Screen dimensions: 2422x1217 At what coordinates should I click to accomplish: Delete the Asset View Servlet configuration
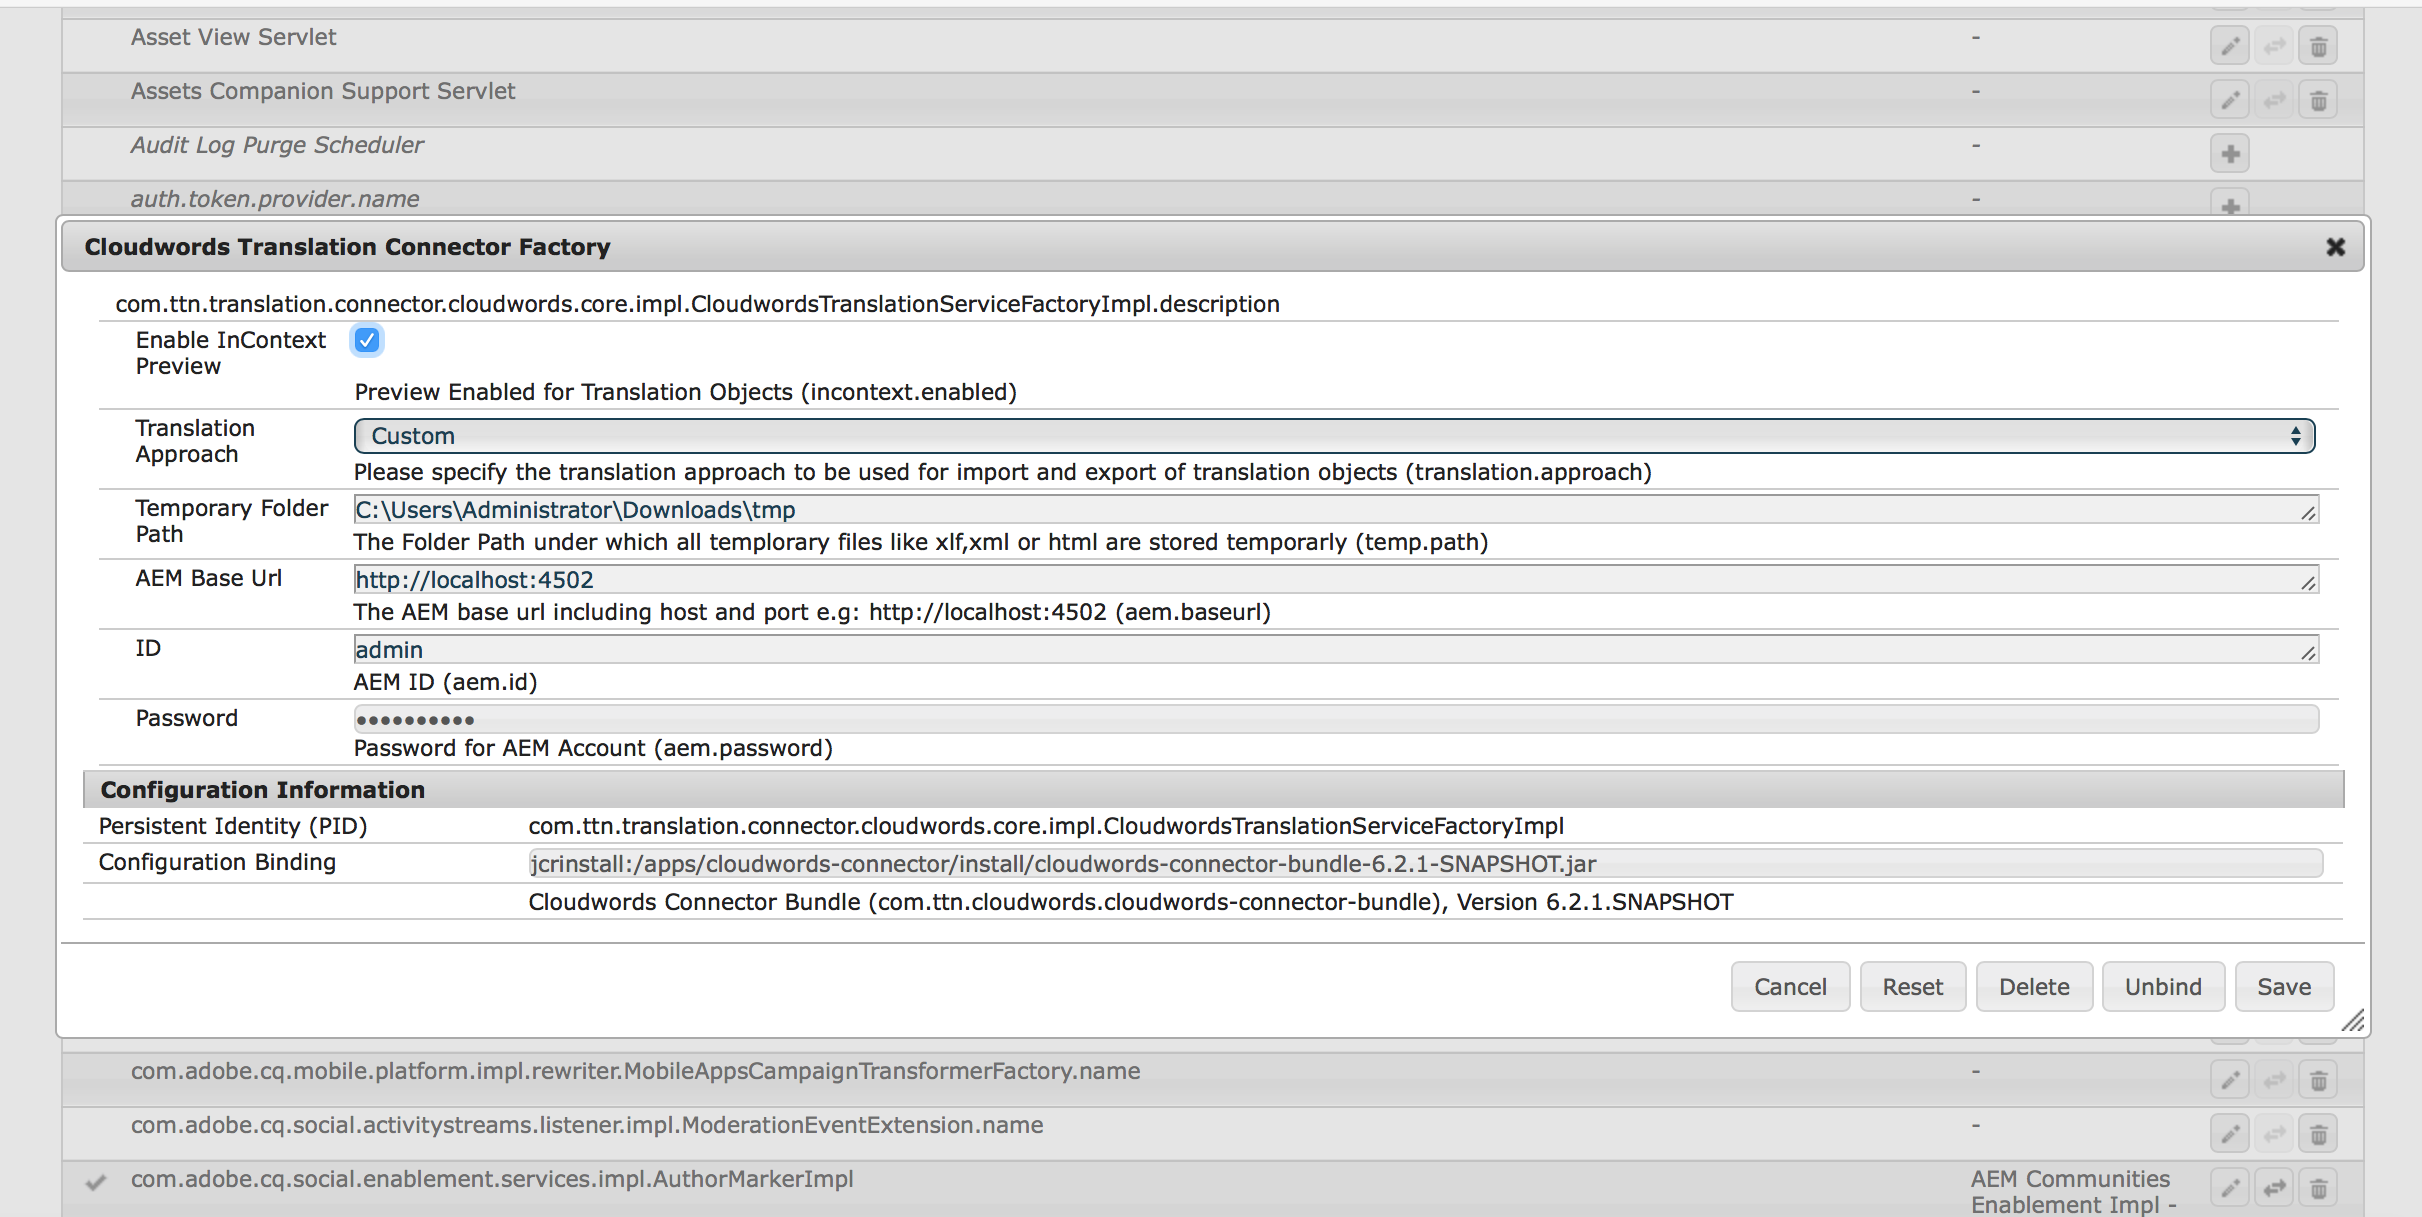click(2318, 46)
